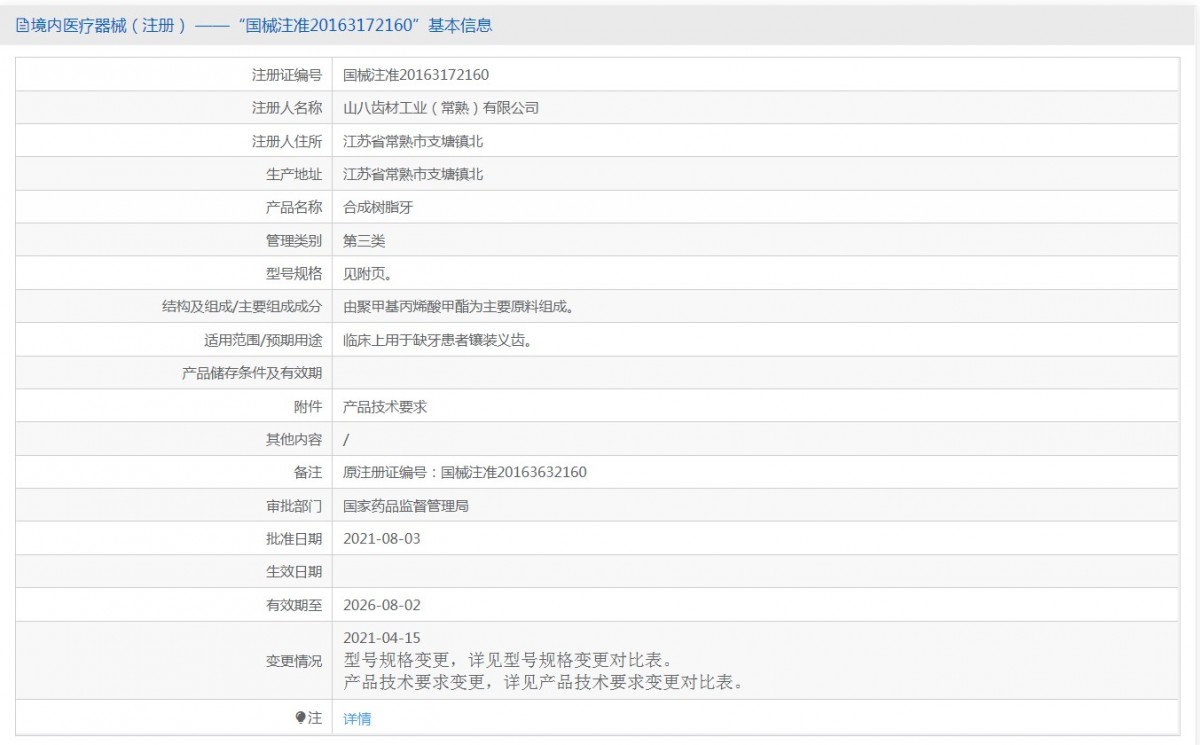The image size is (1200, 745).
Task: Click the 有效期至 row label
Action: (x=294, y=605)
